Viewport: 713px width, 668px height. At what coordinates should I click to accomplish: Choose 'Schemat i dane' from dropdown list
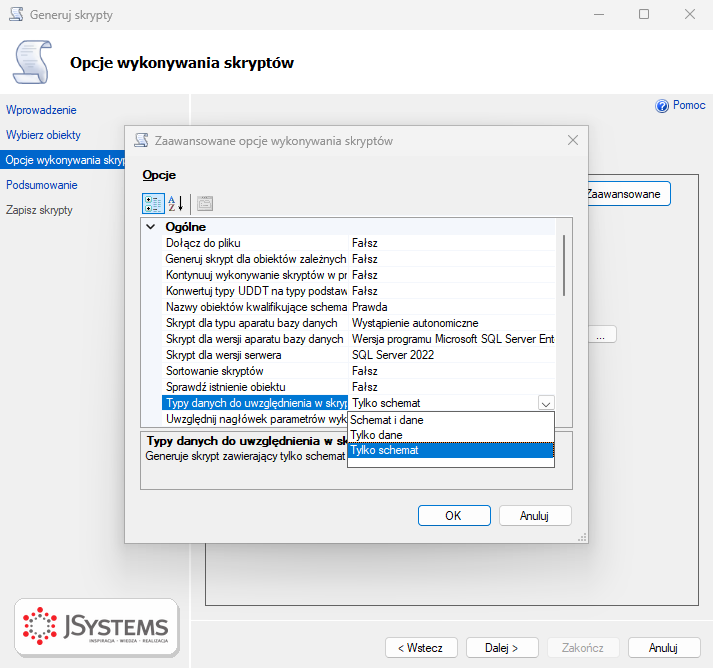click(x=451, y=420)
